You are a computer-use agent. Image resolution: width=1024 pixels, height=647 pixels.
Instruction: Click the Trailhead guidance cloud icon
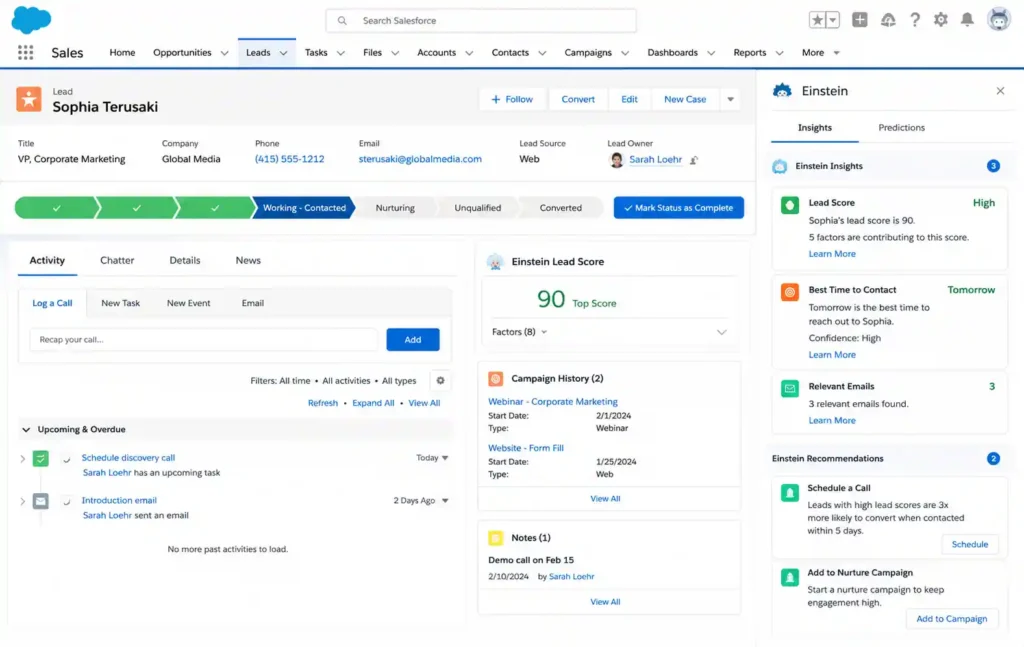tap(888, 20)
